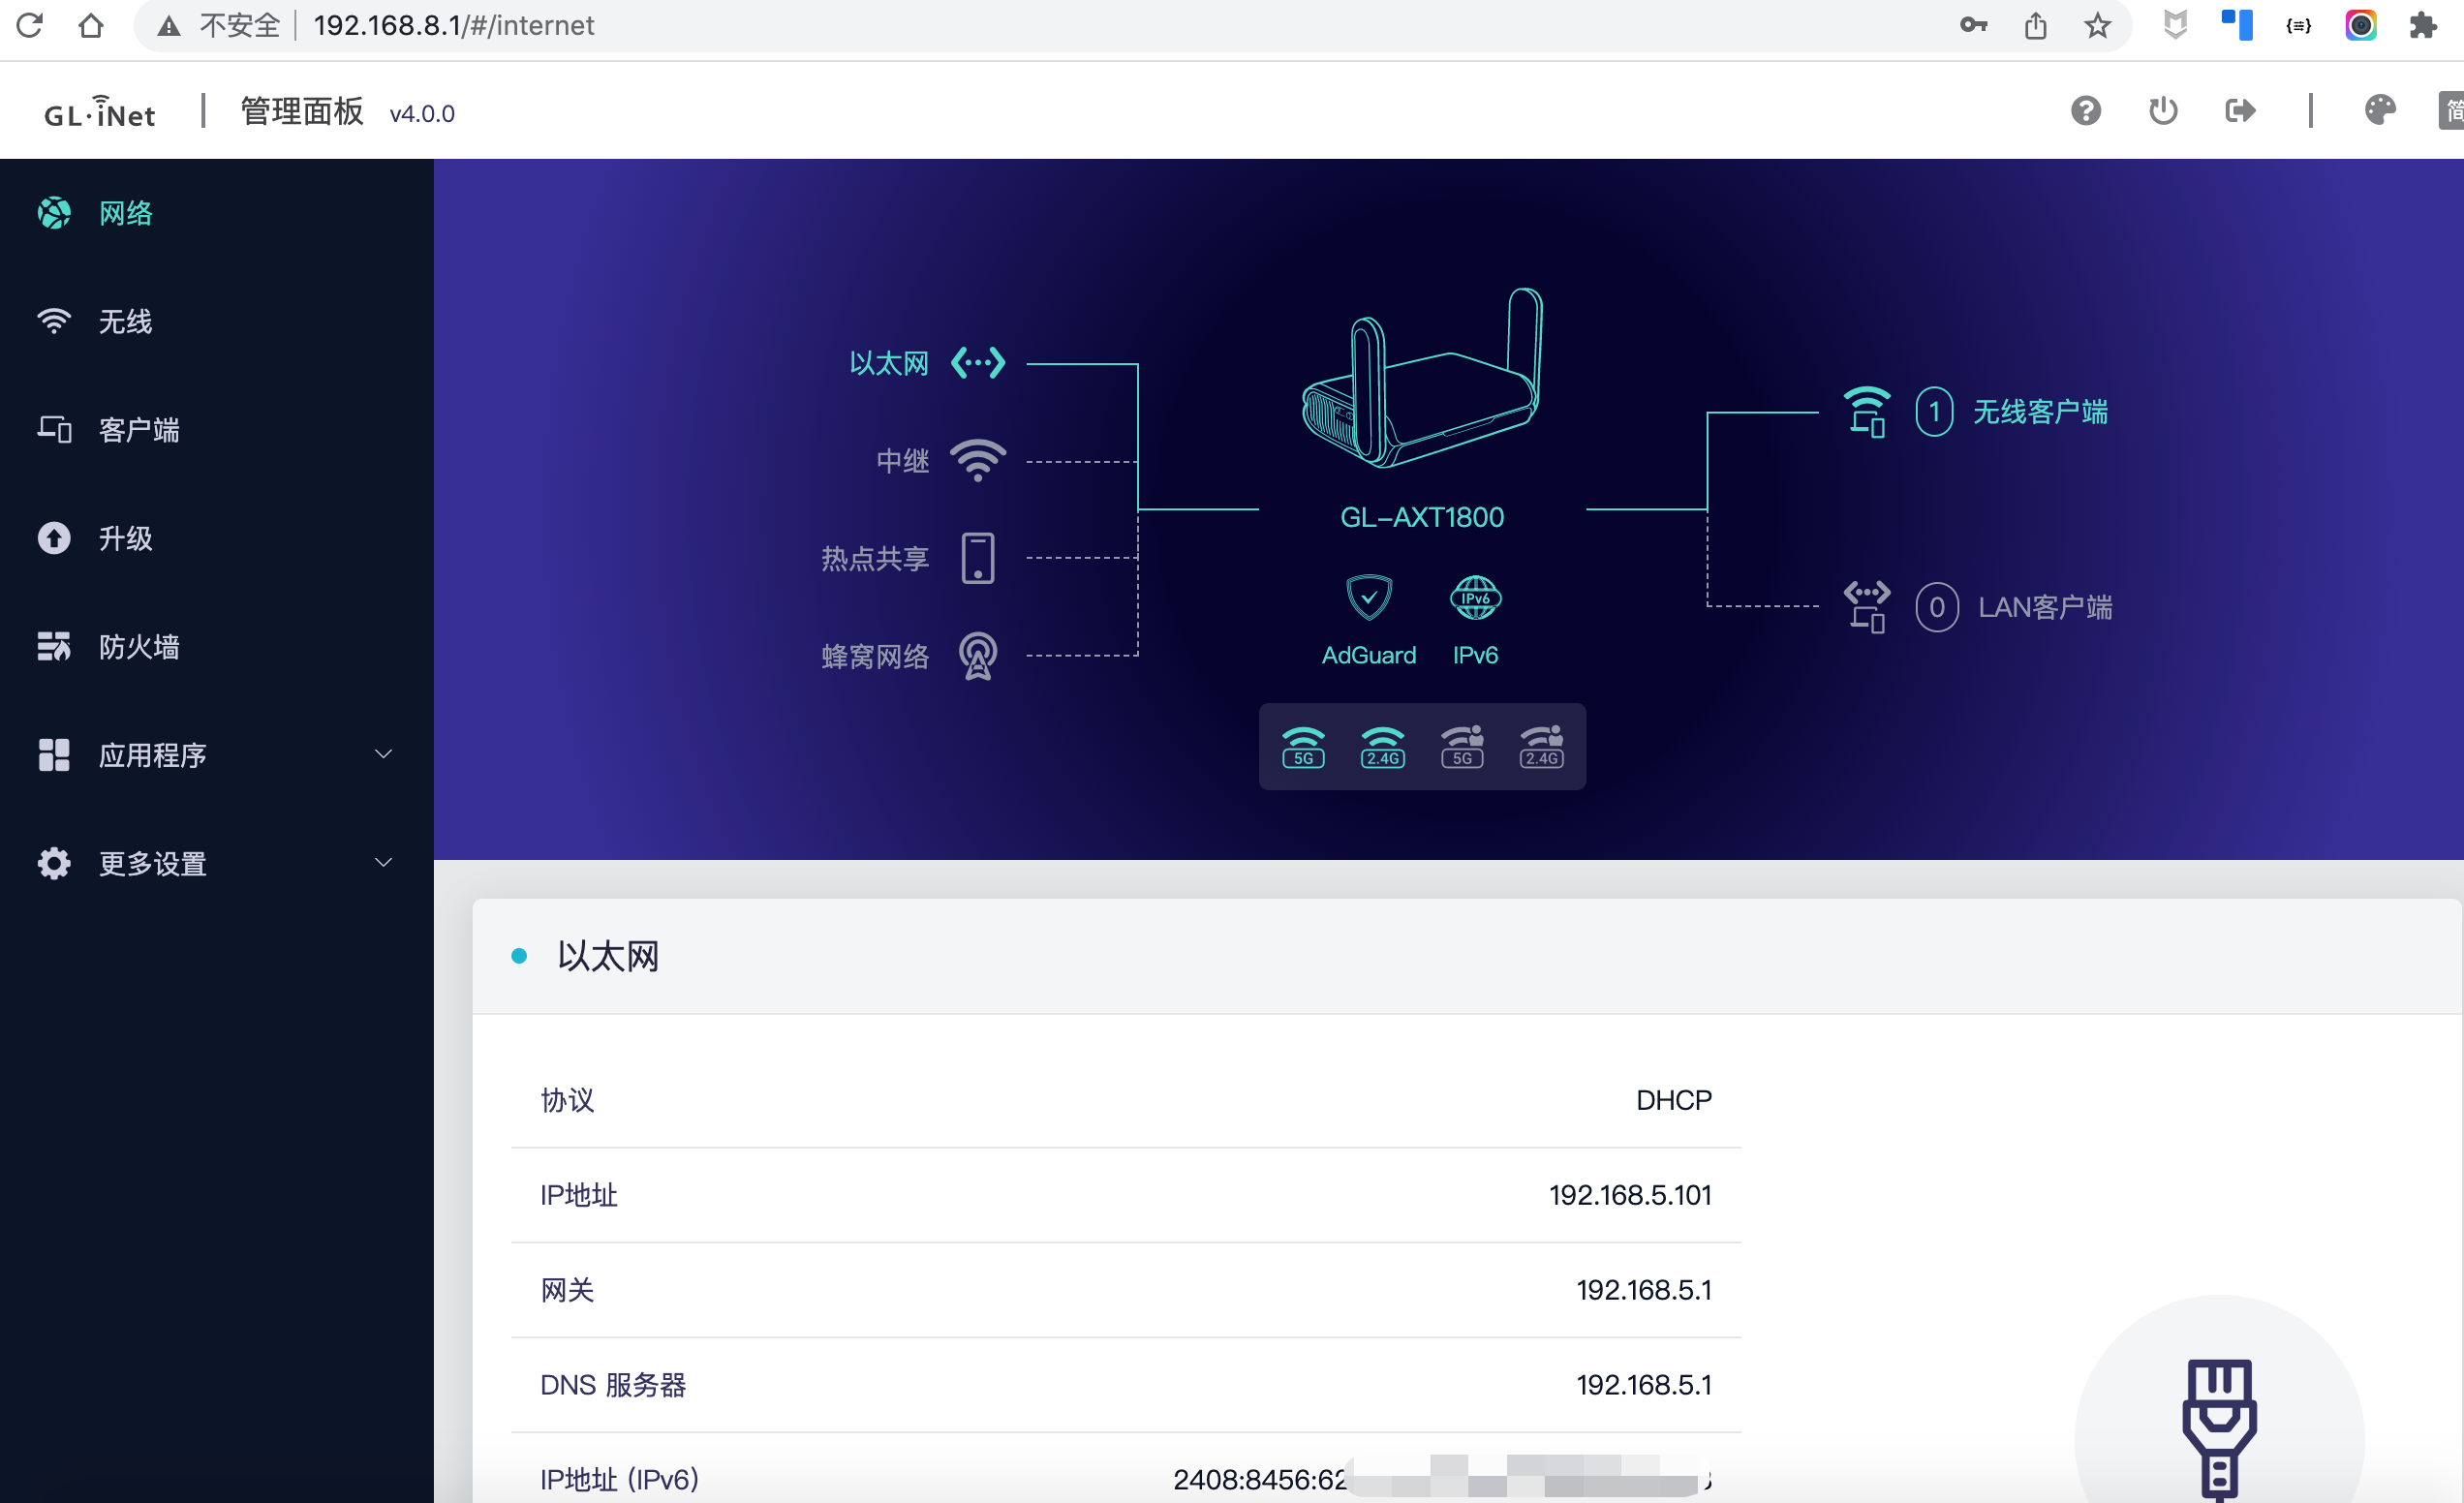Screen dimensions: 2464x1503
Task: Open the 升级 sidebar menu
Action: [x=217, y=538]
